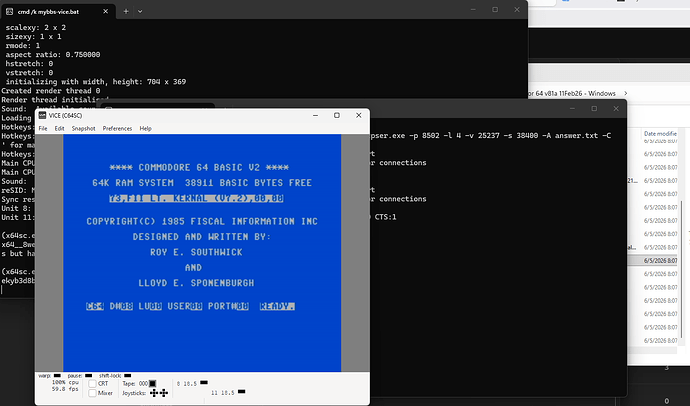Minimize the mybbs-vice.bat terminal window

(x=473, y=10)
